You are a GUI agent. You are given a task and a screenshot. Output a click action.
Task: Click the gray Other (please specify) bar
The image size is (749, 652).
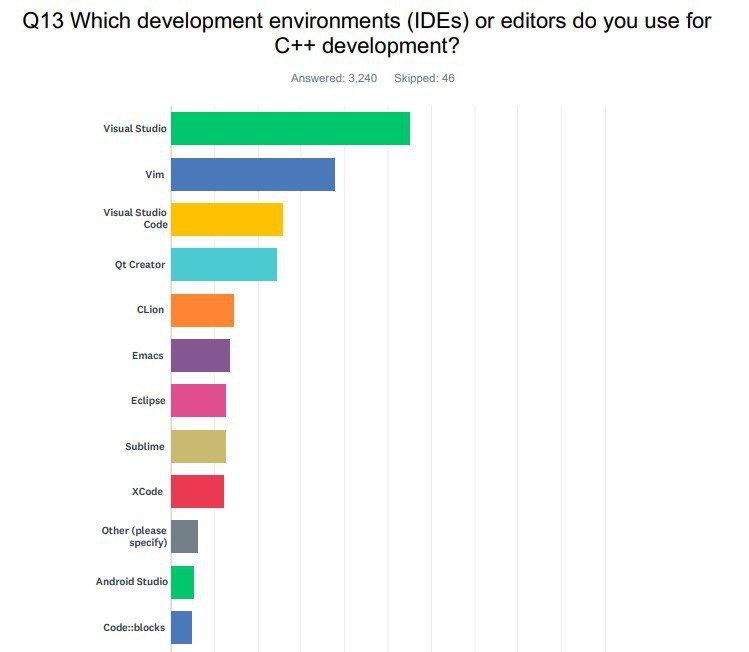click(x=184, y=536)
